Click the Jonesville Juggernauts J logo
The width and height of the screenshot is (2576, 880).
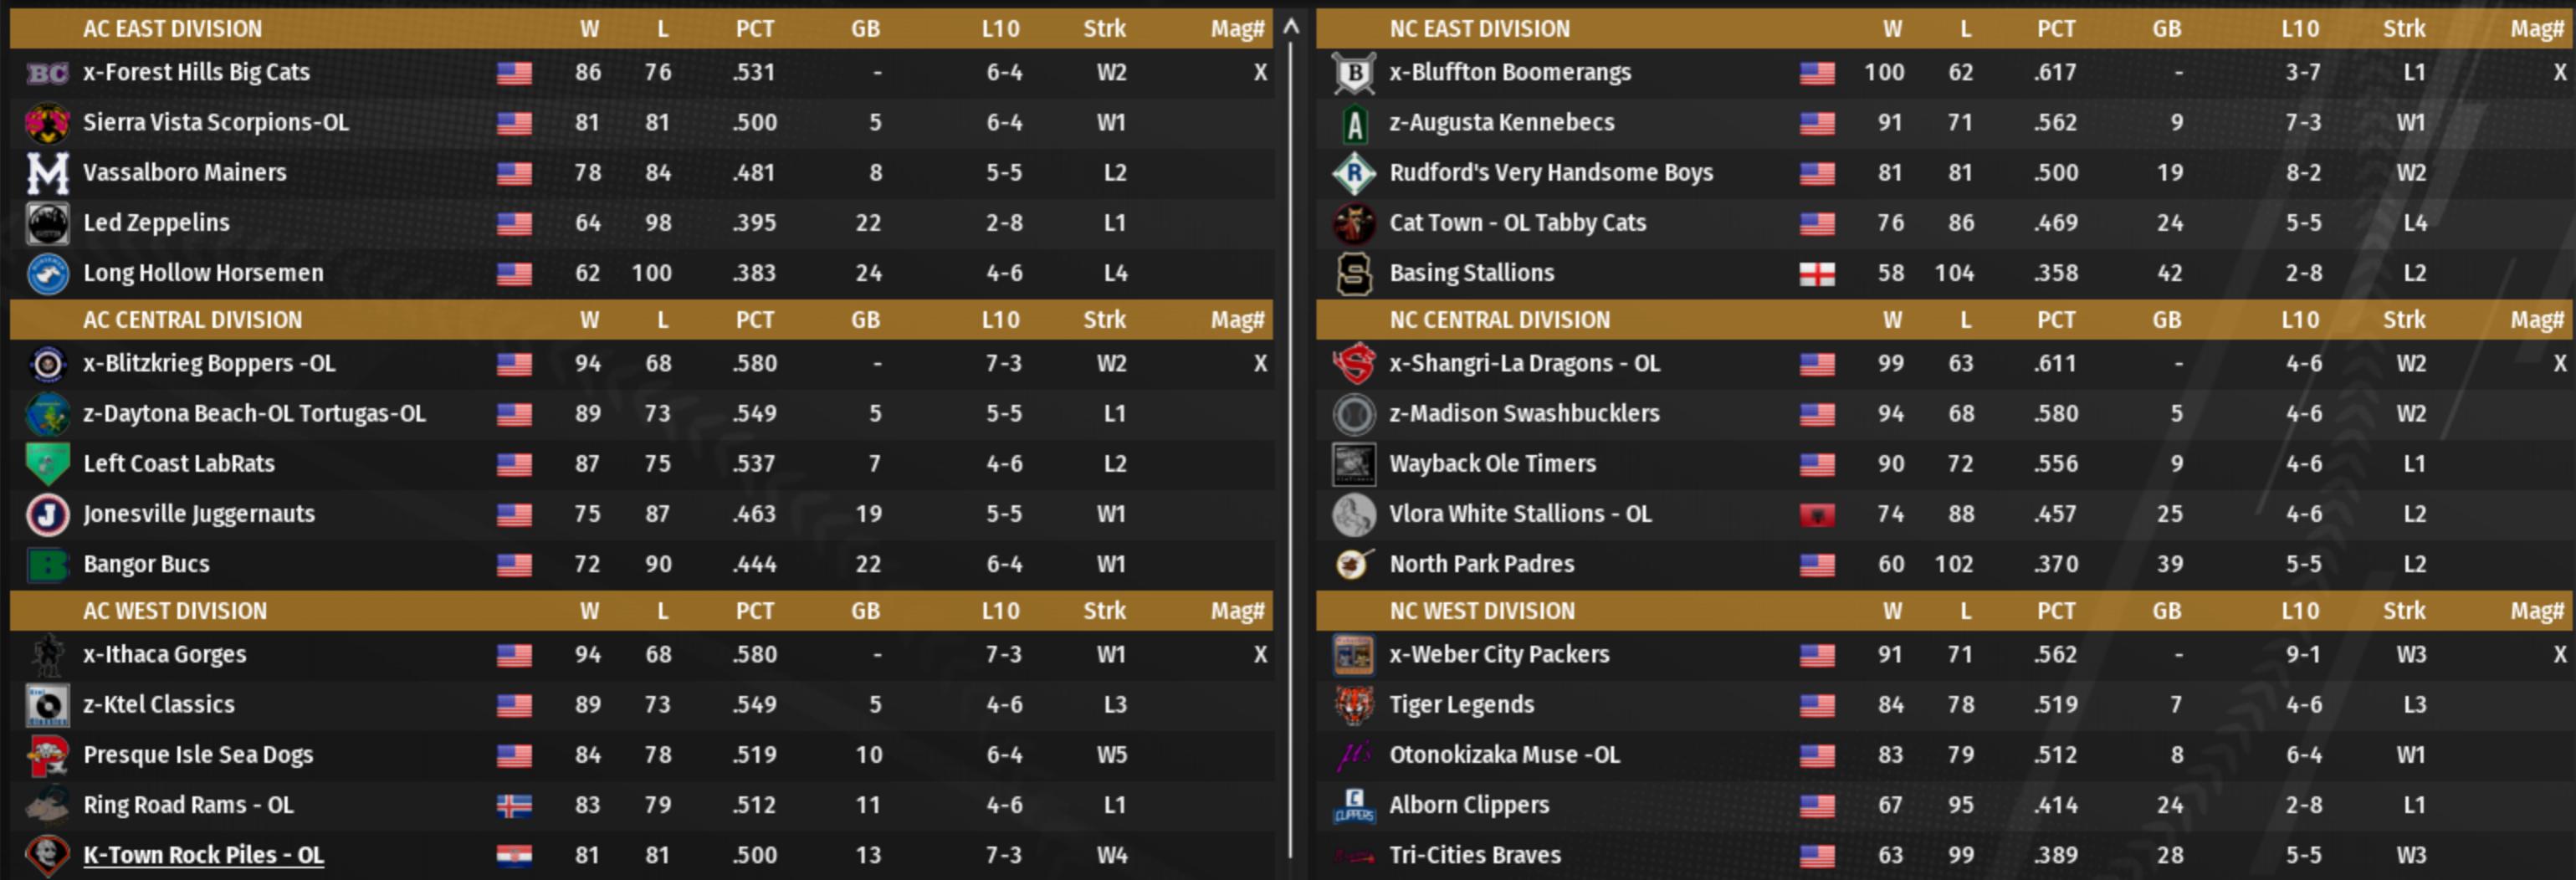[47, 515]
